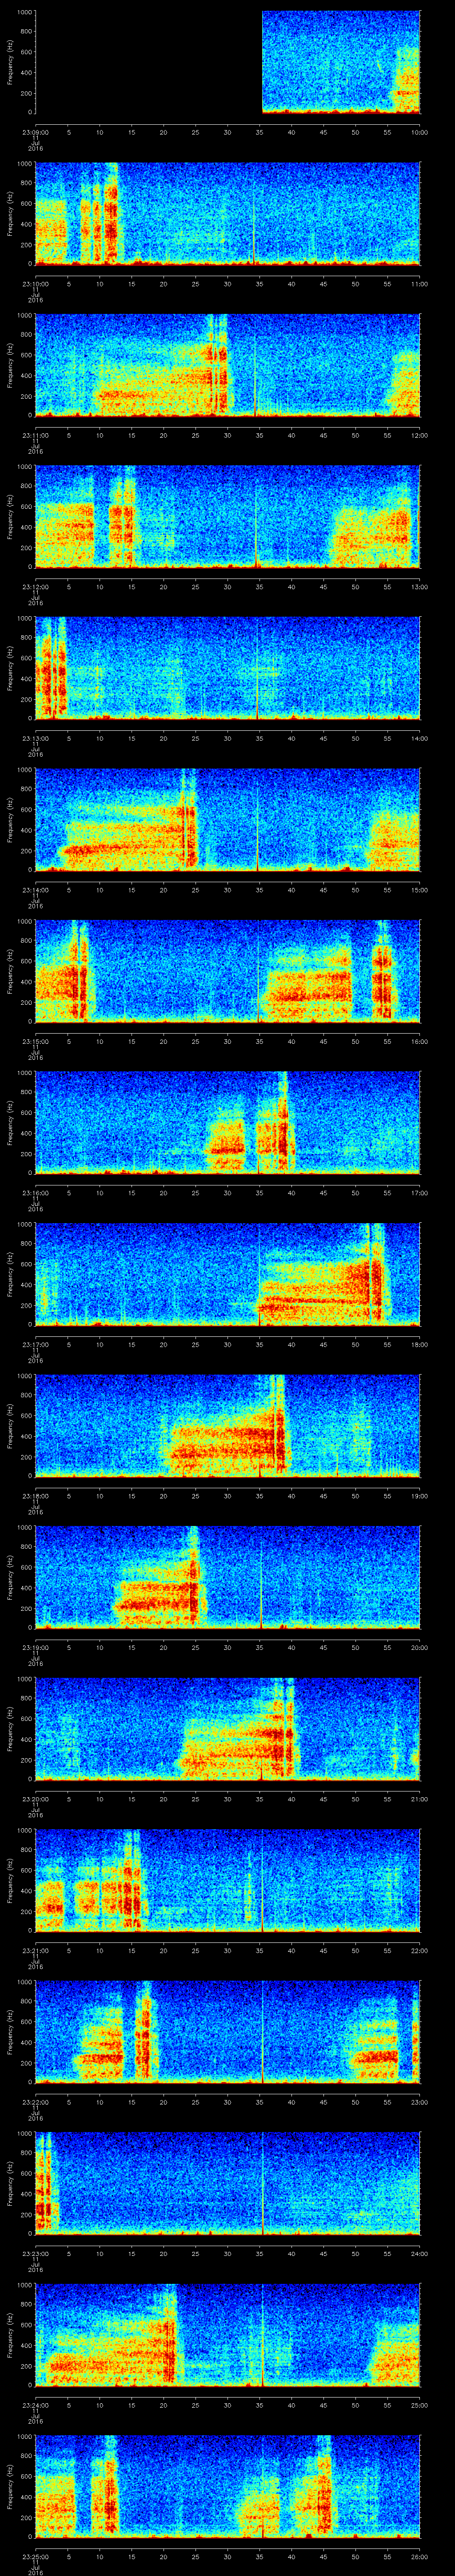Click the 23:21:00 start time label

click(x=35, y=1950)
